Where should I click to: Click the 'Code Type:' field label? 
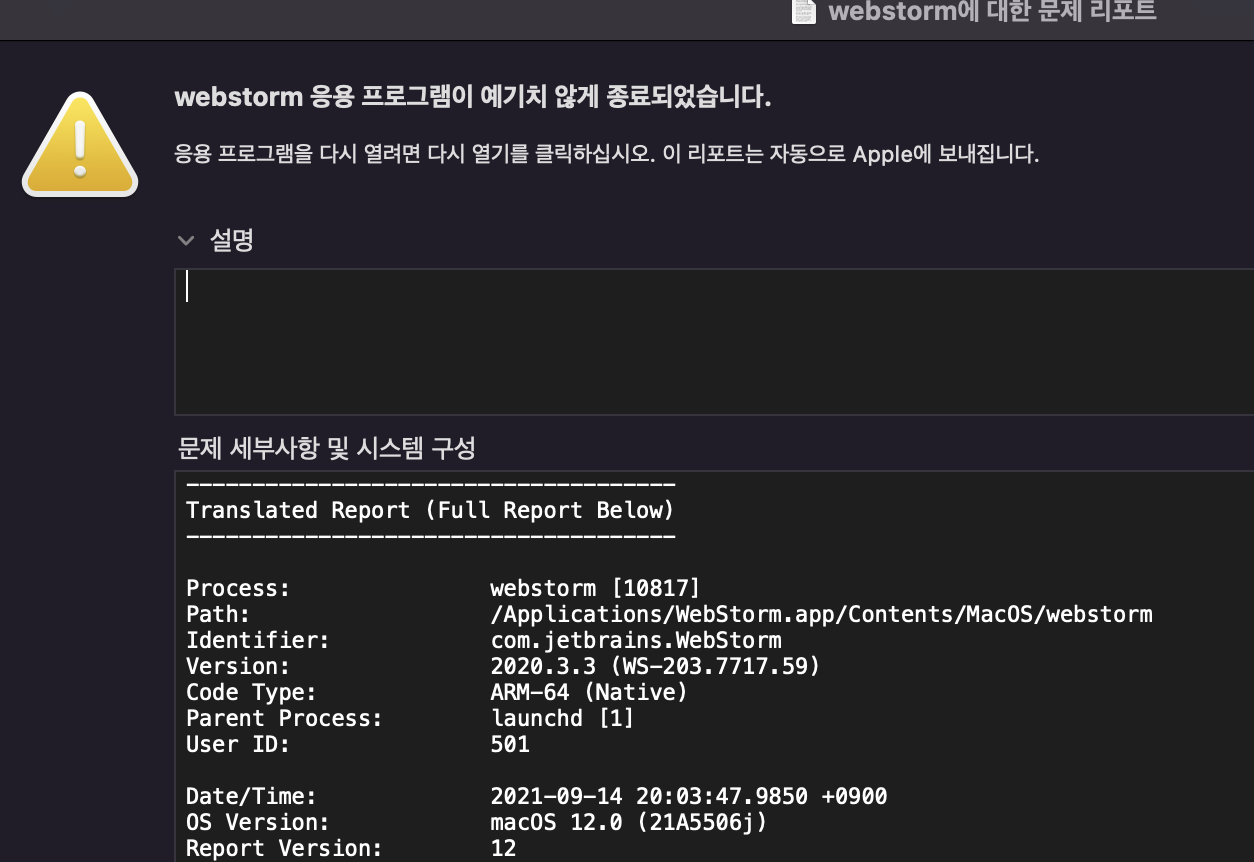pos(251,692)
